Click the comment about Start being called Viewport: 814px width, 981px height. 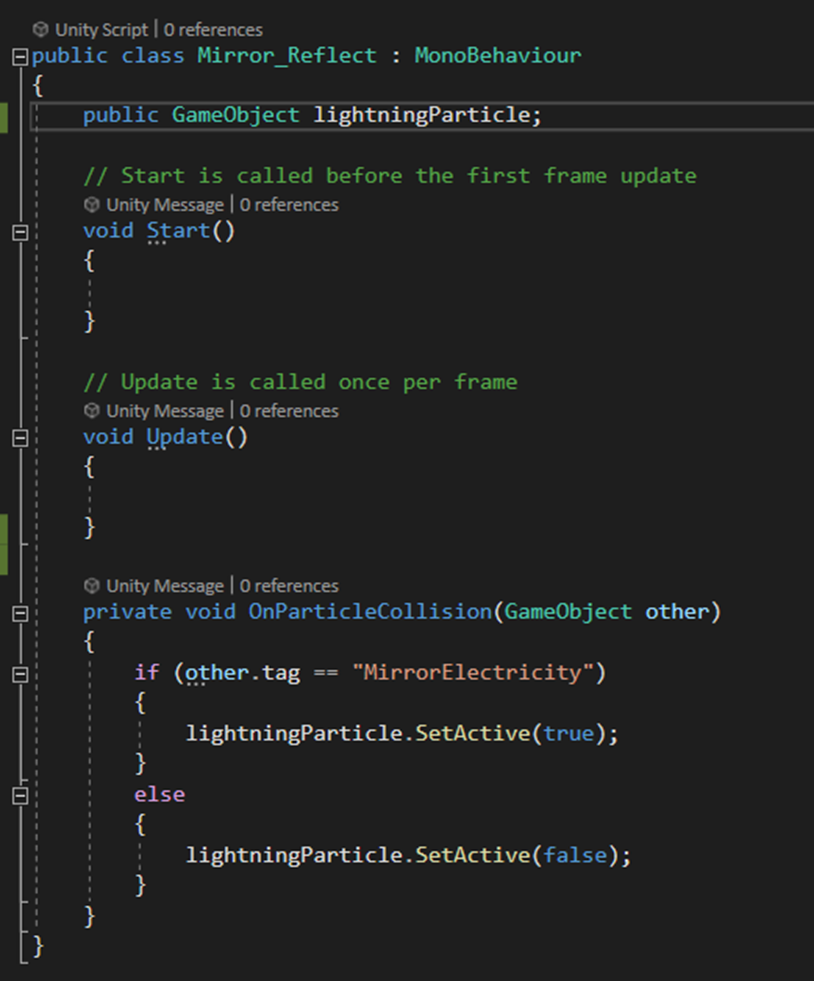[390, 176]
